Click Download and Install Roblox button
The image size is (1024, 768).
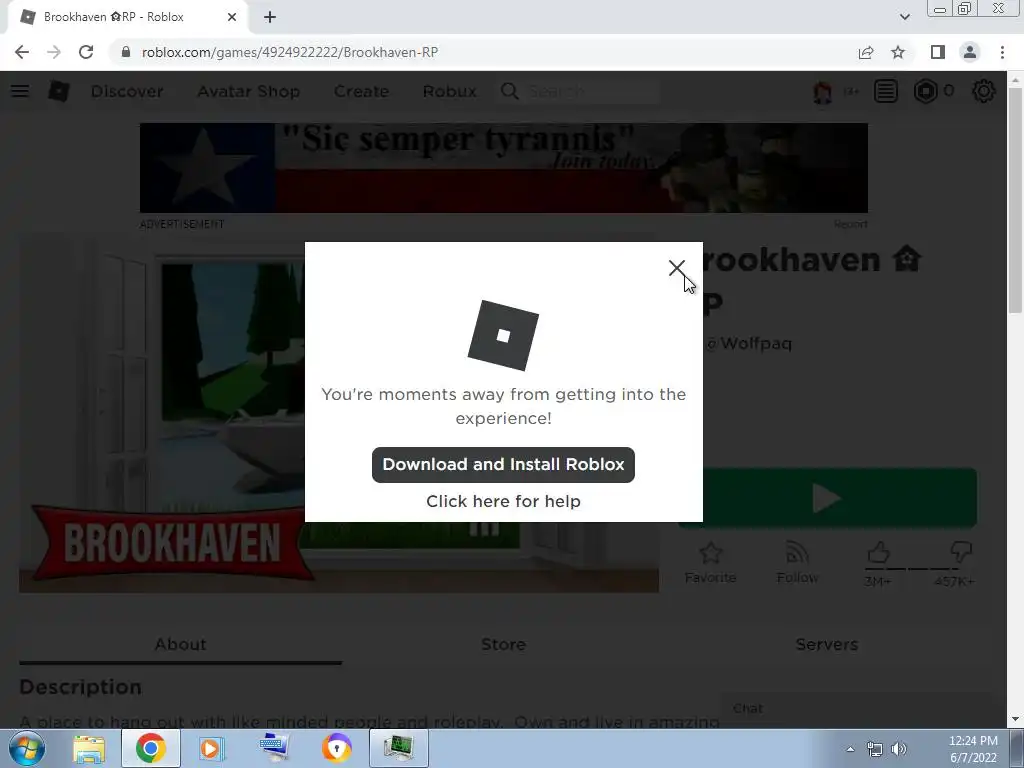(503, 464)
